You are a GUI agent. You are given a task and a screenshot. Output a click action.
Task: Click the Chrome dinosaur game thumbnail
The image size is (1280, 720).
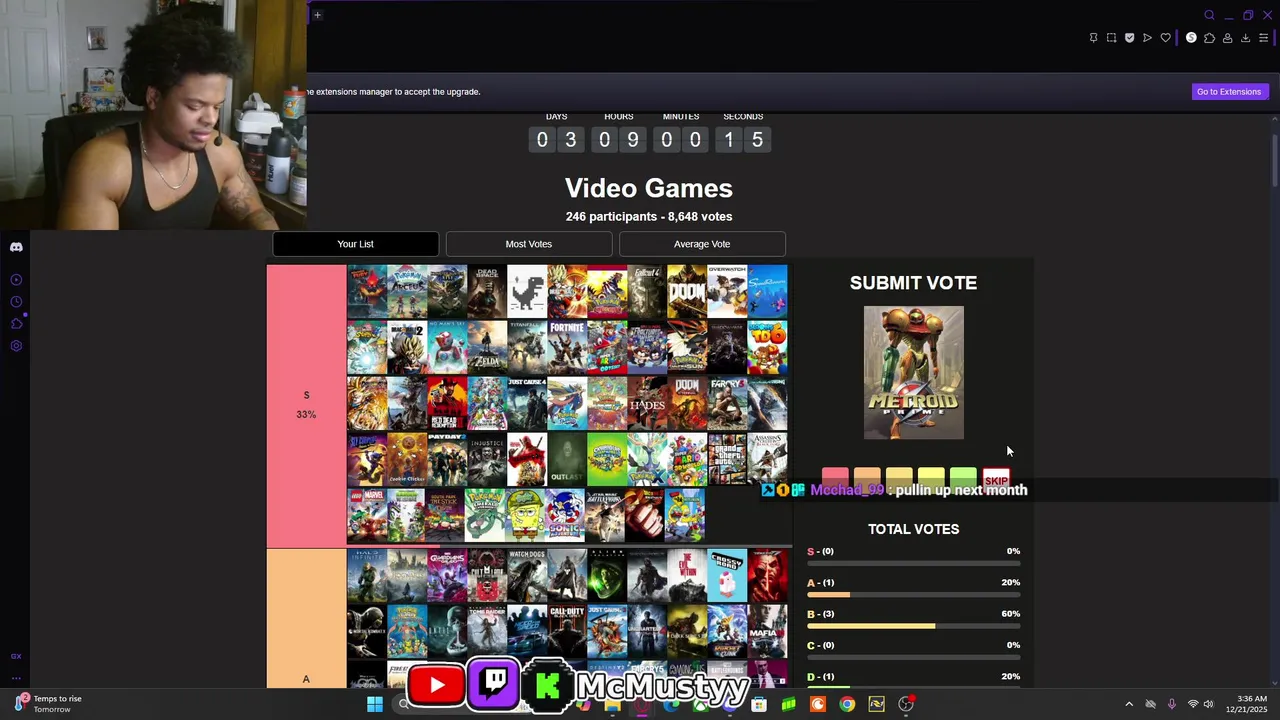point(527,291)
